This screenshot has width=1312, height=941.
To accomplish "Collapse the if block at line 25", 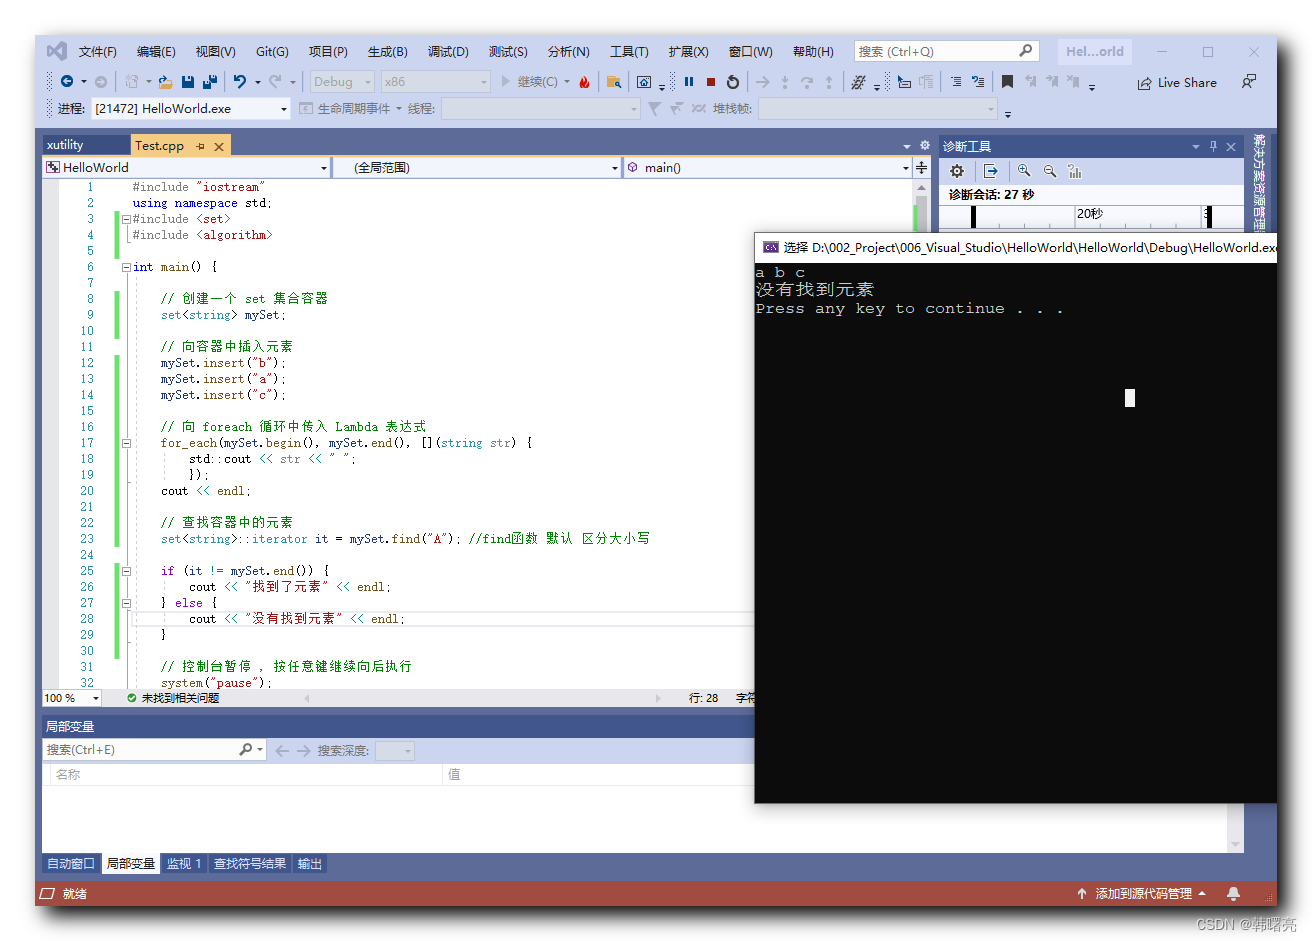I will [x=126, y=571].
